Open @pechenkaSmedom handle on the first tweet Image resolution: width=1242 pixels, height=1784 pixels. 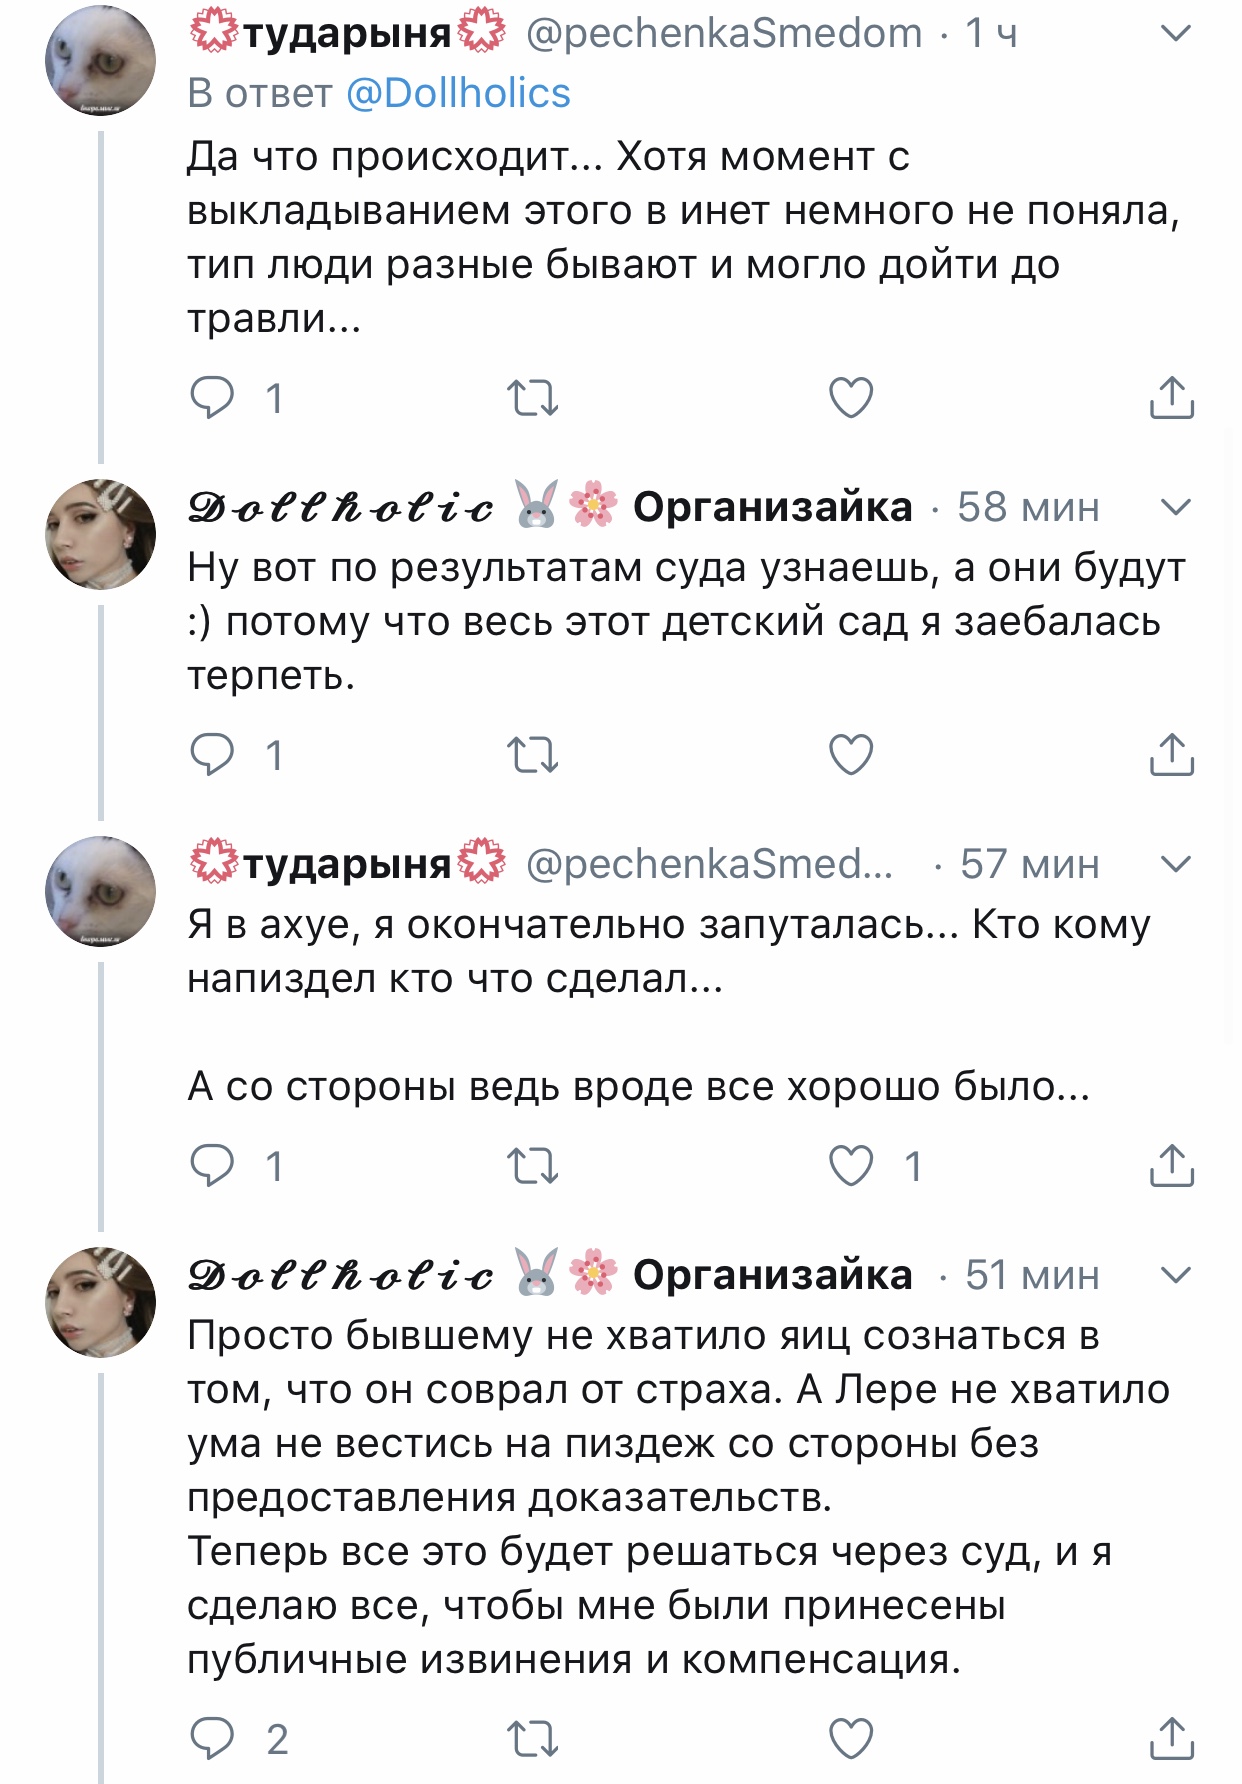pyautogui.click(x=724, y=34)
